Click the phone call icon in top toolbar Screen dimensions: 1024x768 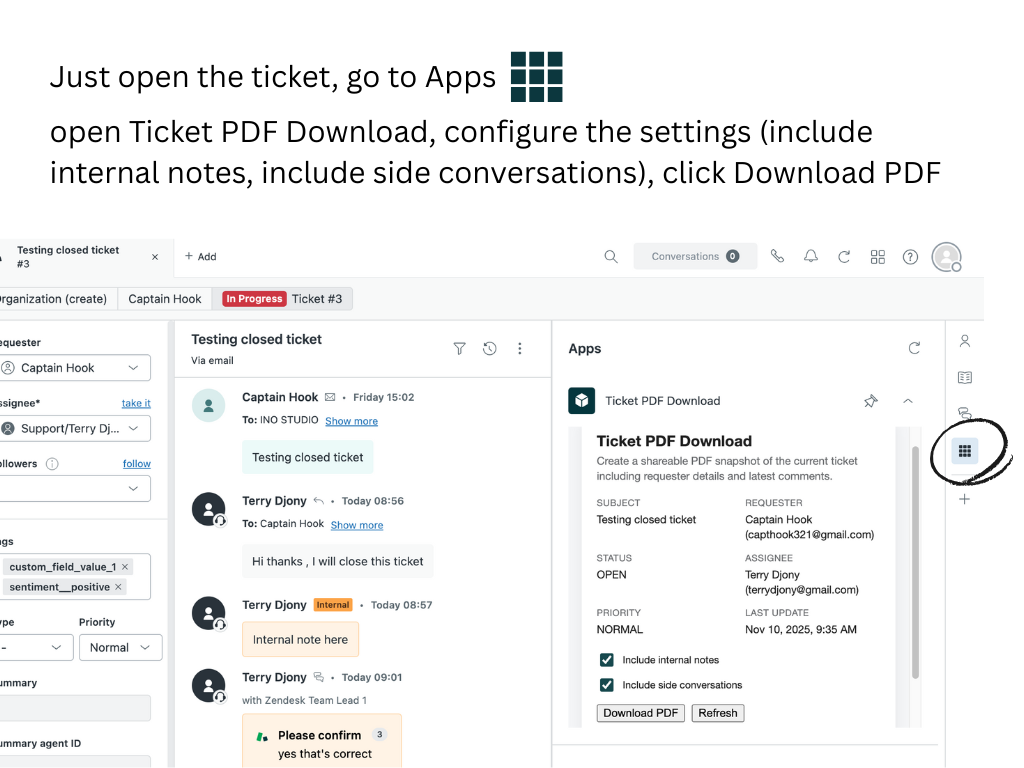pos(777,256)
